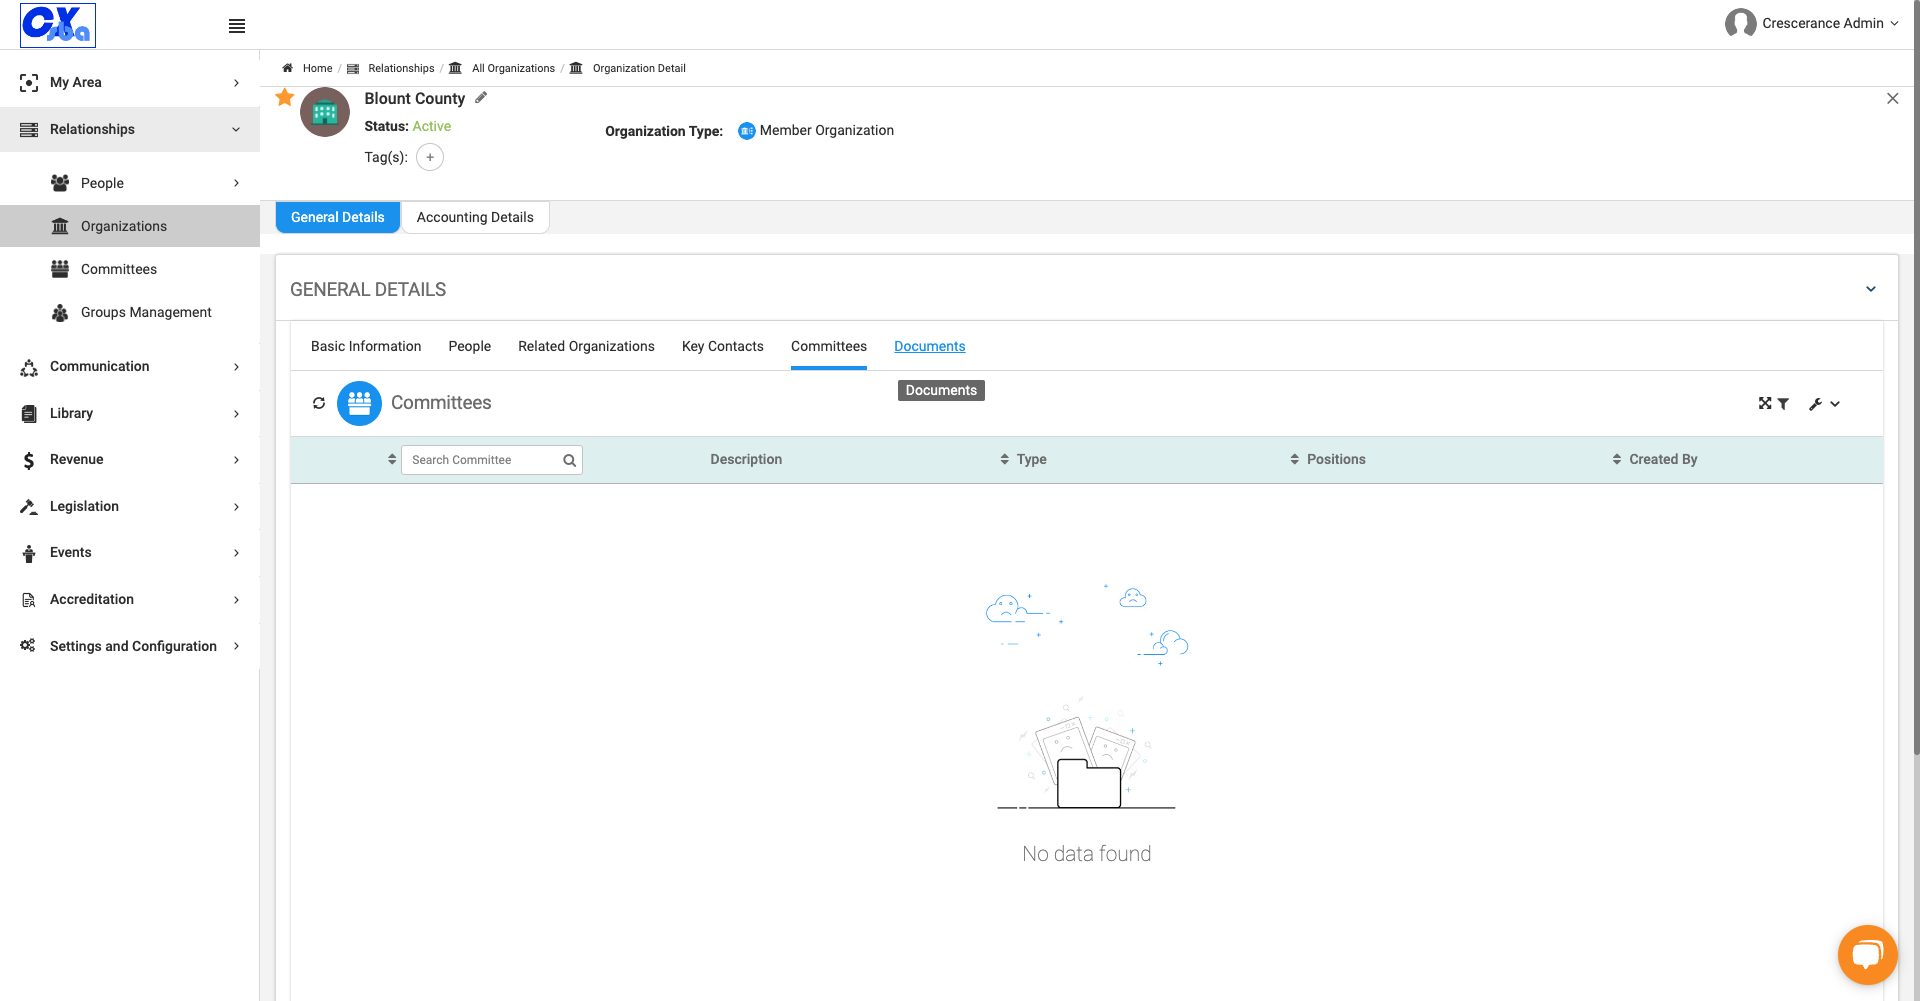This screenshot has height=1001, width=1920.
Task: Expand the People submenu
Action: (130, 183)
